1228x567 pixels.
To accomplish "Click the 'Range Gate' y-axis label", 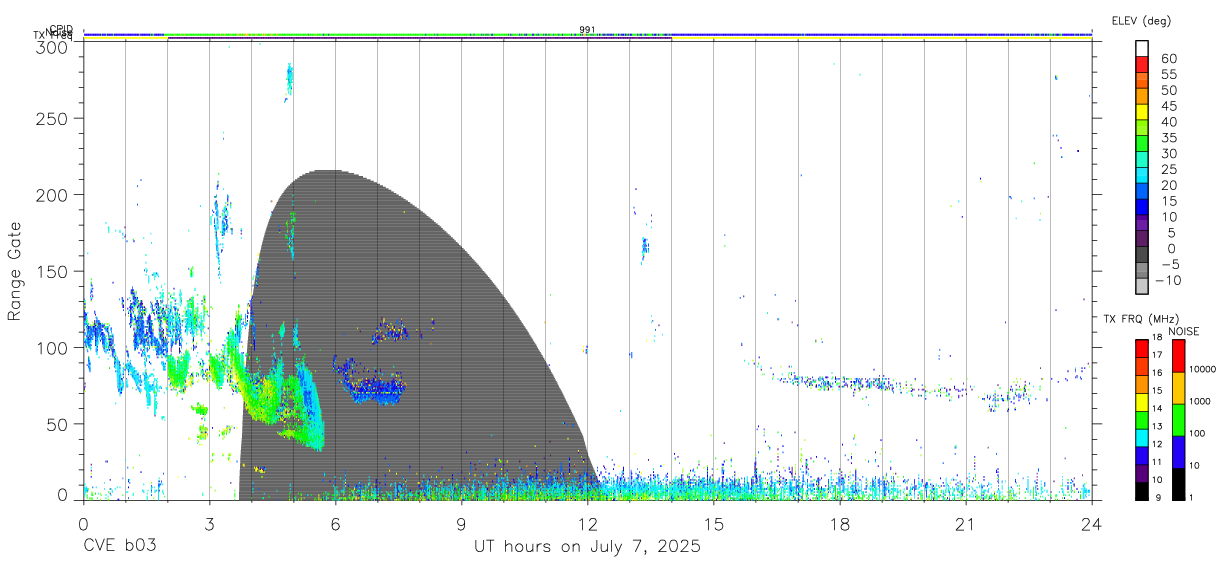I will point(15,270).
